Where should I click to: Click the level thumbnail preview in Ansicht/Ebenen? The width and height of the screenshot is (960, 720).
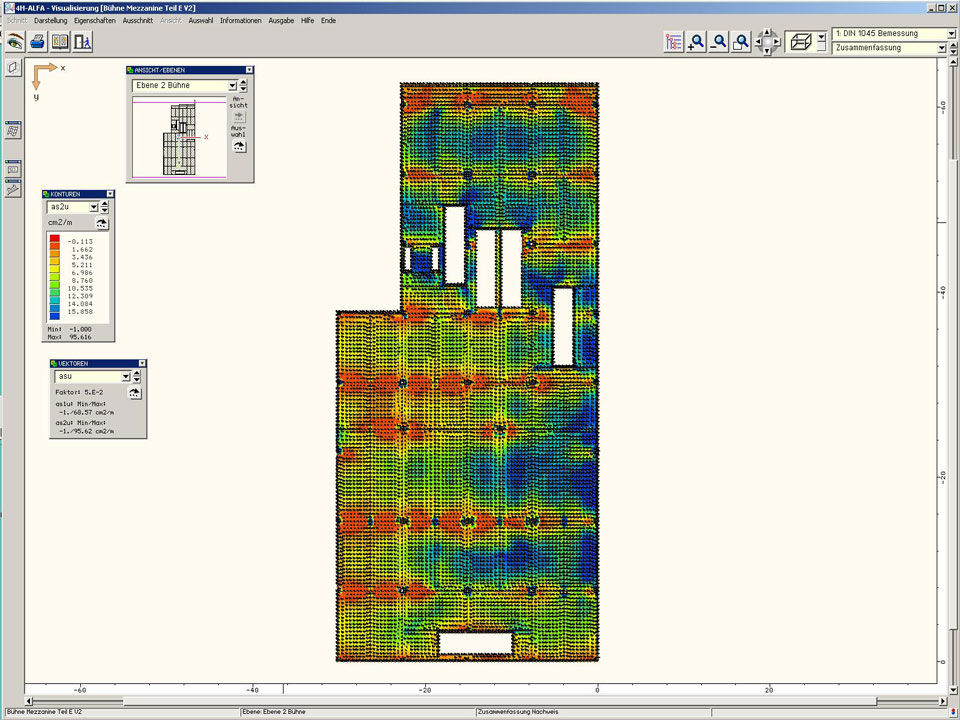click(179, 137)
